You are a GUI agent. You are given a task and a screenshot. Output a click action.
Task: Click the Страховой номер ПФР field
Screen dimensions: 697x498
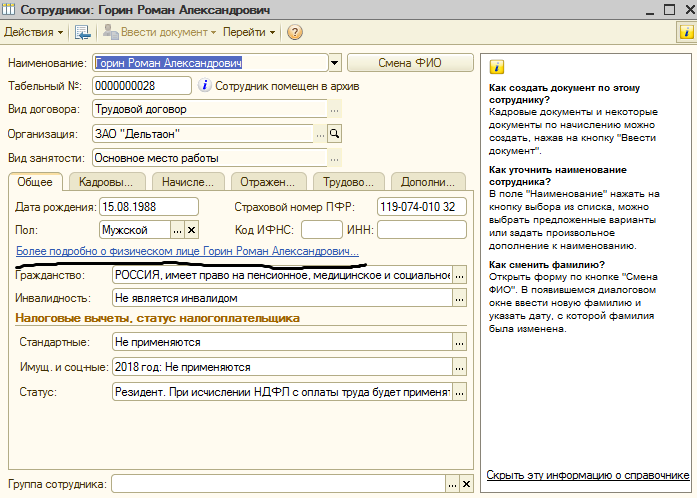[421, 207]
